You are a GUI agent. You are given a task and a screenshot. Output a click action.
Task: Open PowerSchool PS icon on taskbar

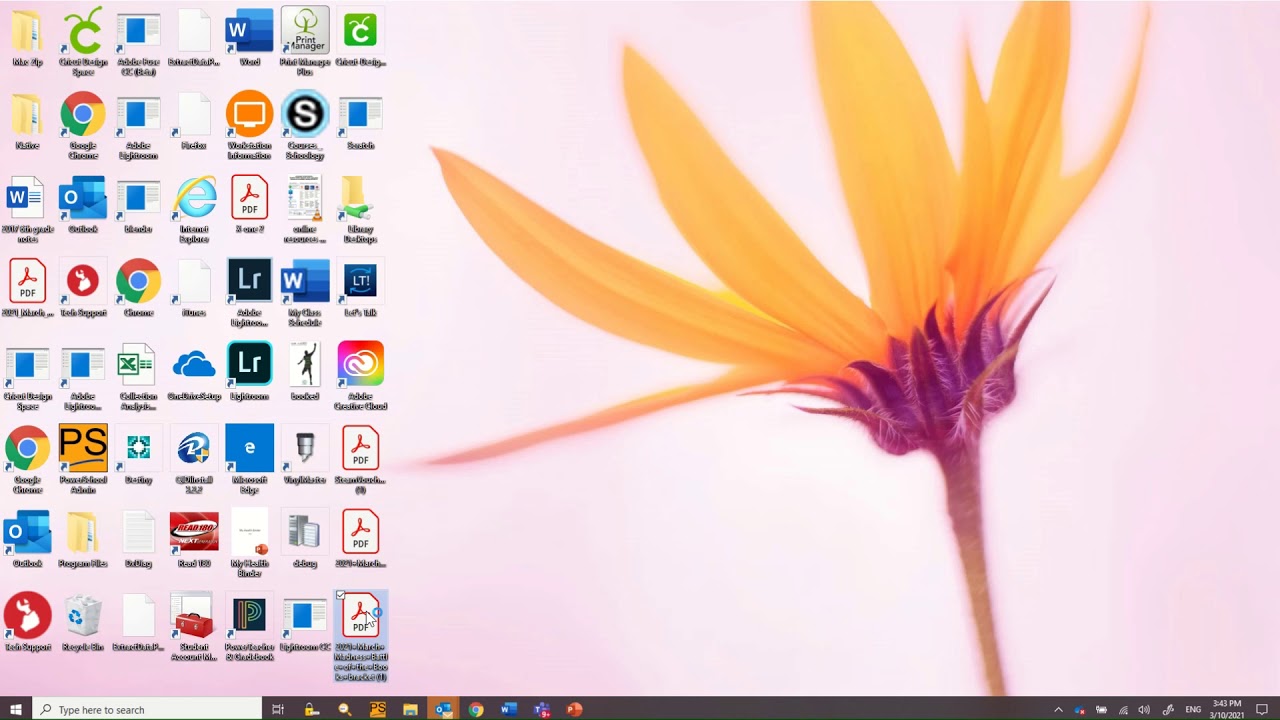click(x=377, y=709)
